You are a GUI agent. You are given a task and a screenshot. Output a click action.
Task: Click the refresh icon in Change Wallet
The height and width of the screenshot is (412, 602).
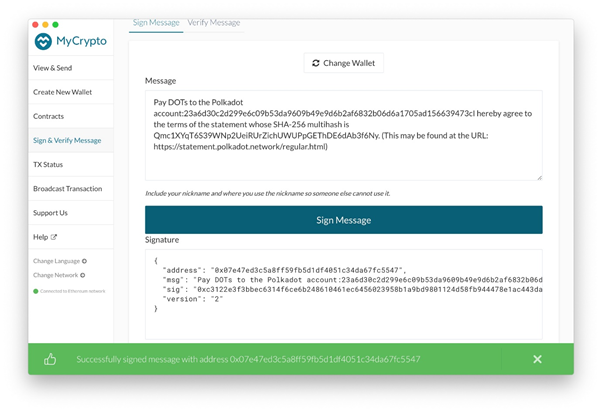click(316, 63)
